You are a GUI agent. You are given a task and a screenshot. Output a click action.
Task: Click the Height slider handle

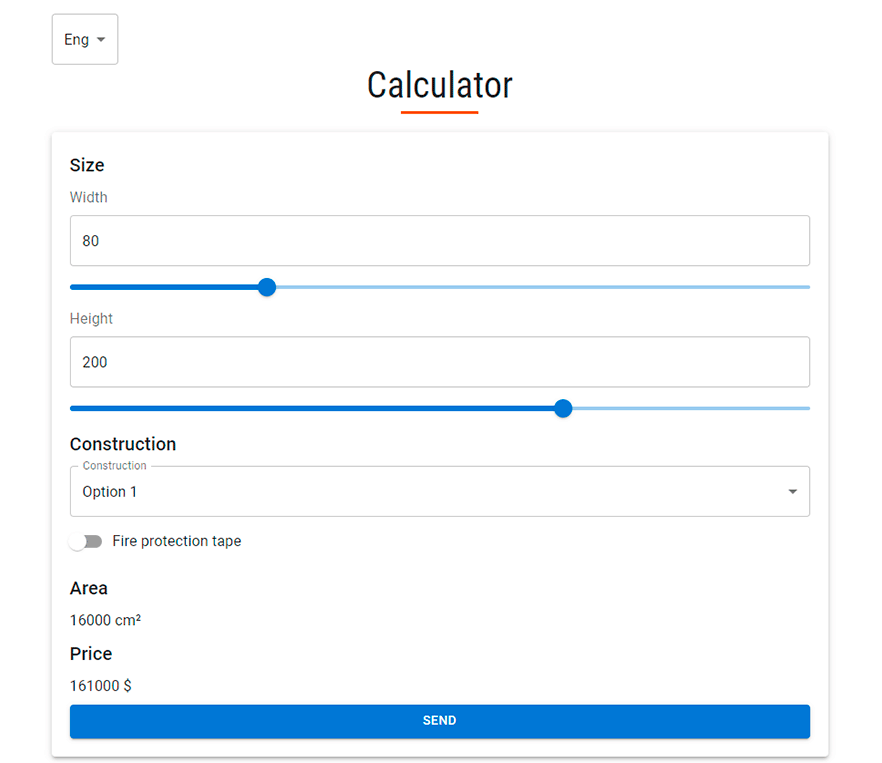[563, 408]
